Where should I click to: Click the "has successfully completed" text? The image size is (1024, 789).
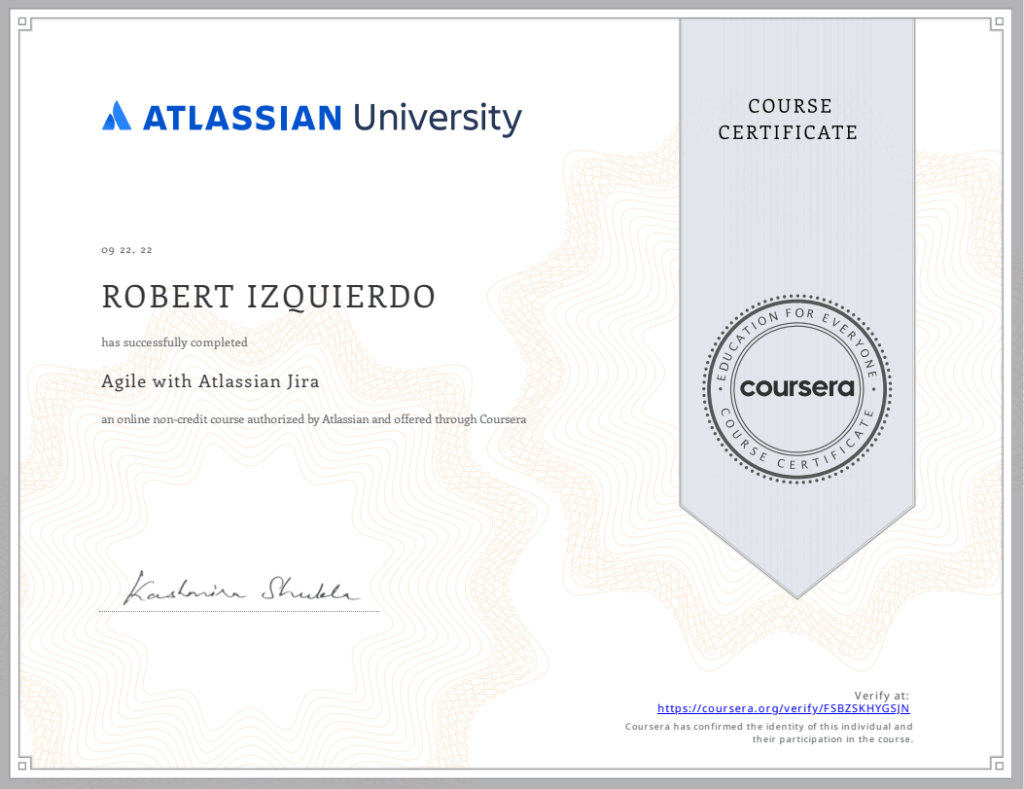174,342
